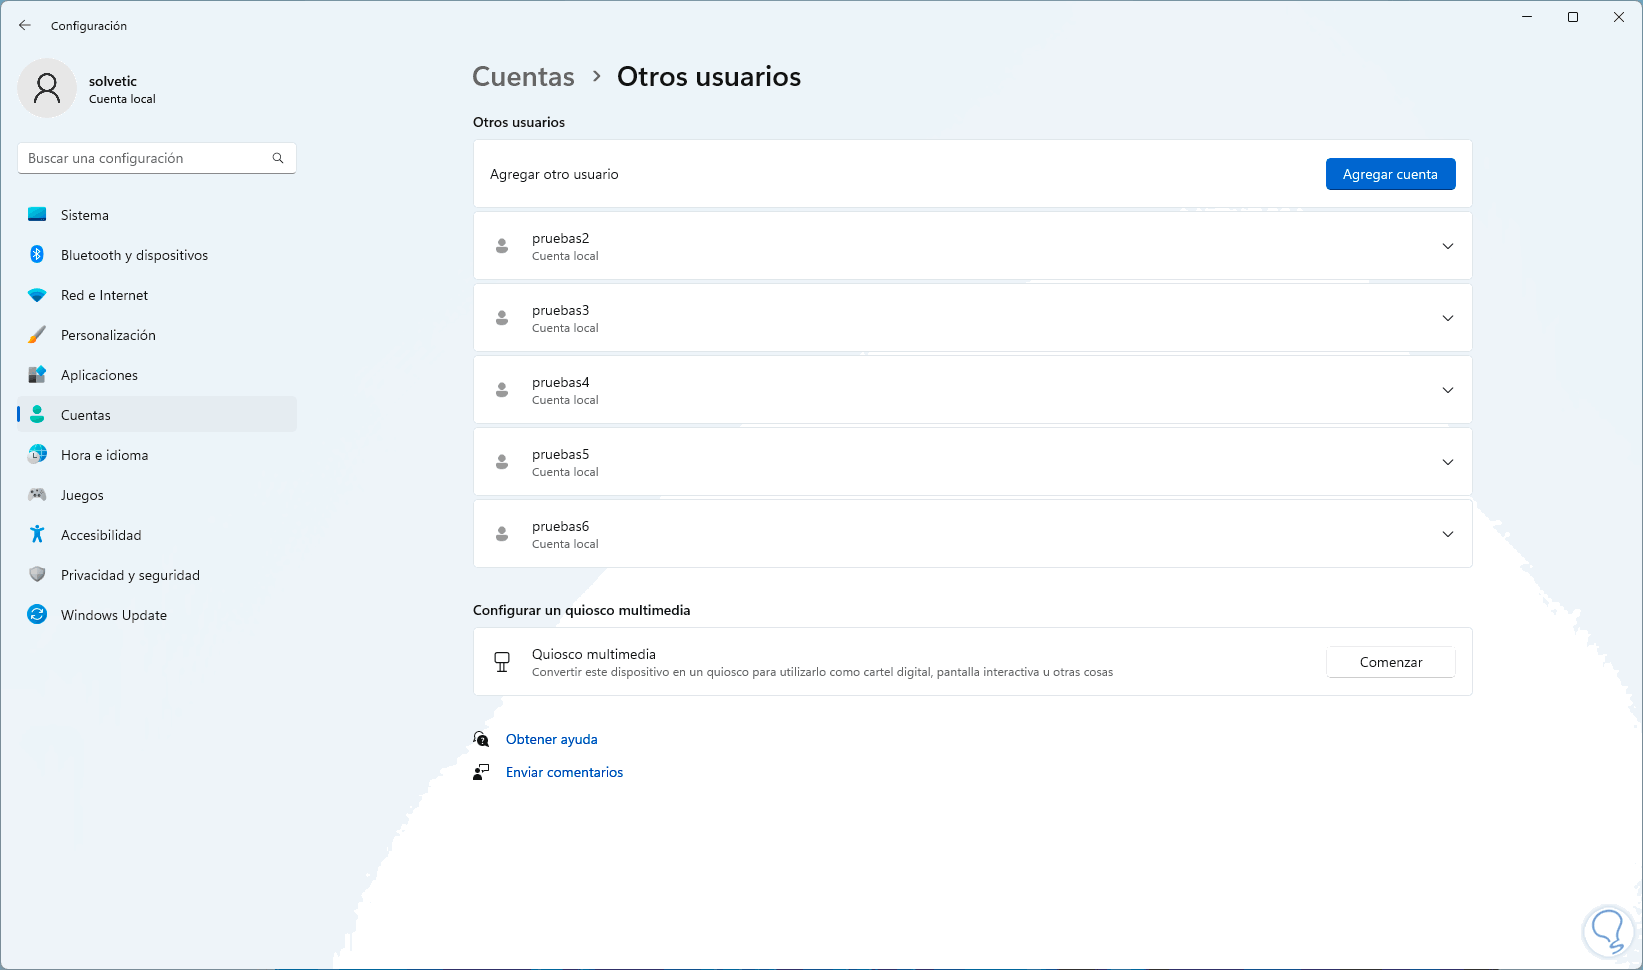Switch to the Cuentas section

tap(85, 414)
